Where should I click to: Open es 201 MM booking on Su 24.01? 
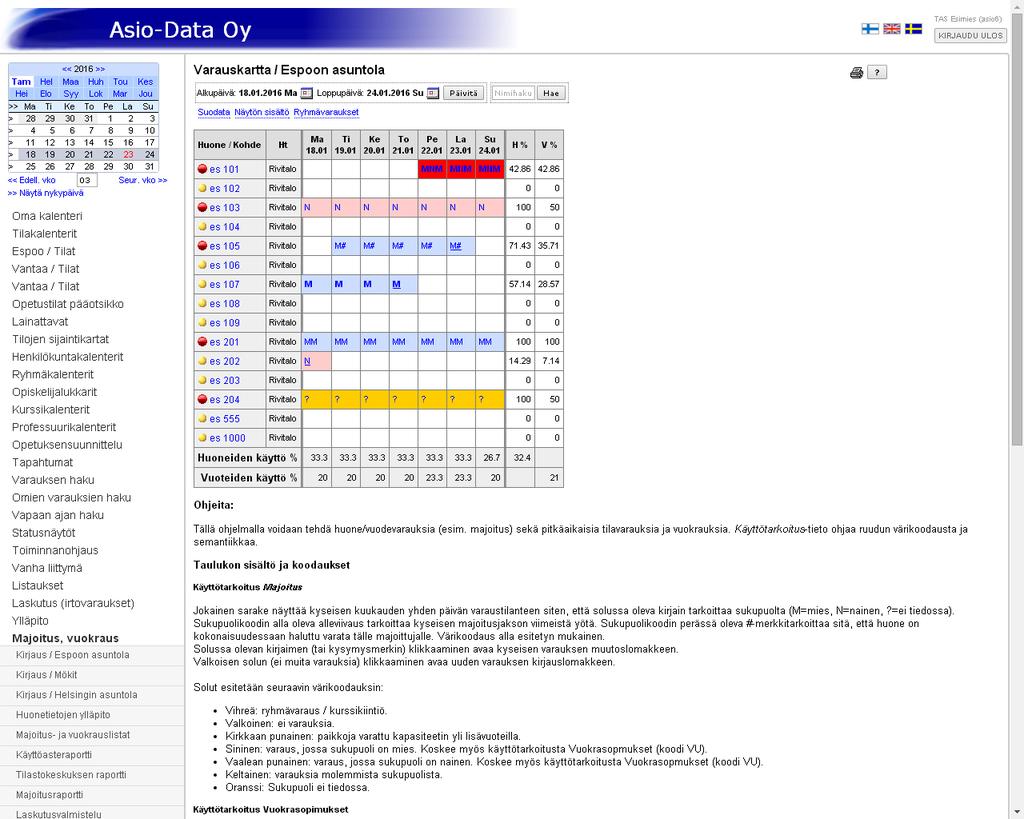tap(489, 342)
